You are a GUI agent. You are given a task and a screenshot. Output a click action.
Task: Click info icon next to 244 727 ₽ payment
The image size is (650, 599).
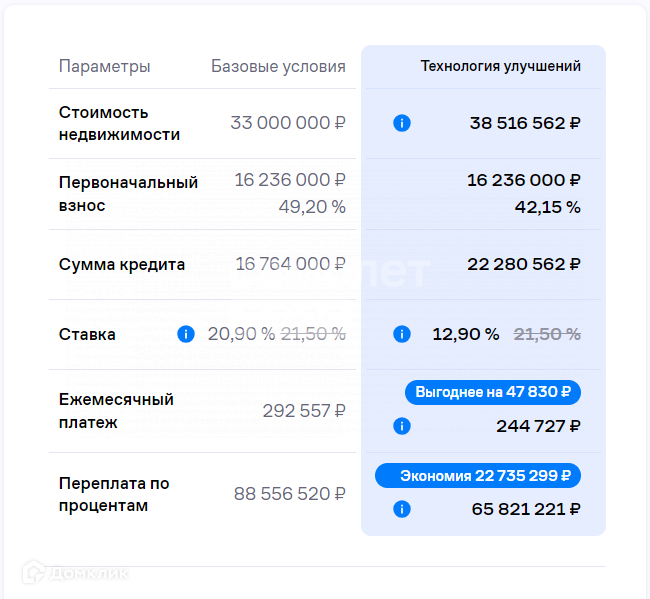click(x=402, y=426)
